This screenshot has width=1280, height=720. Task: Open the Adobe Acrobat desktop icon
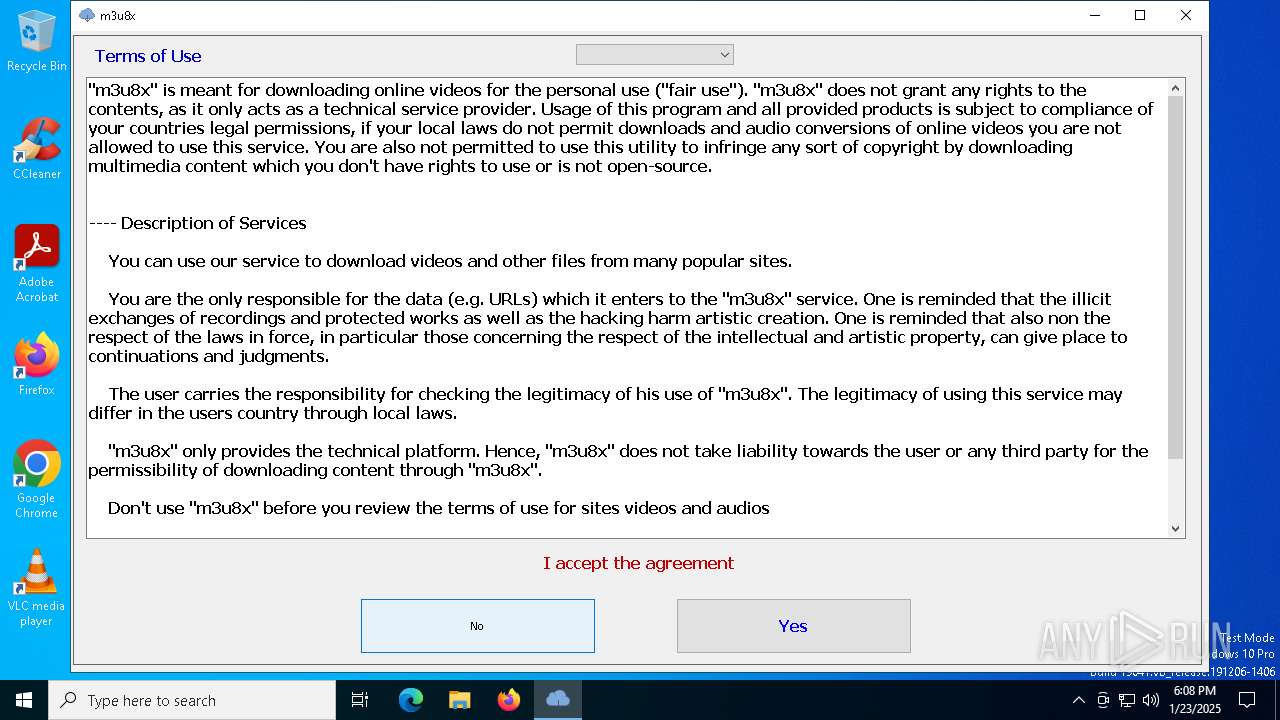tap(37, 264)
